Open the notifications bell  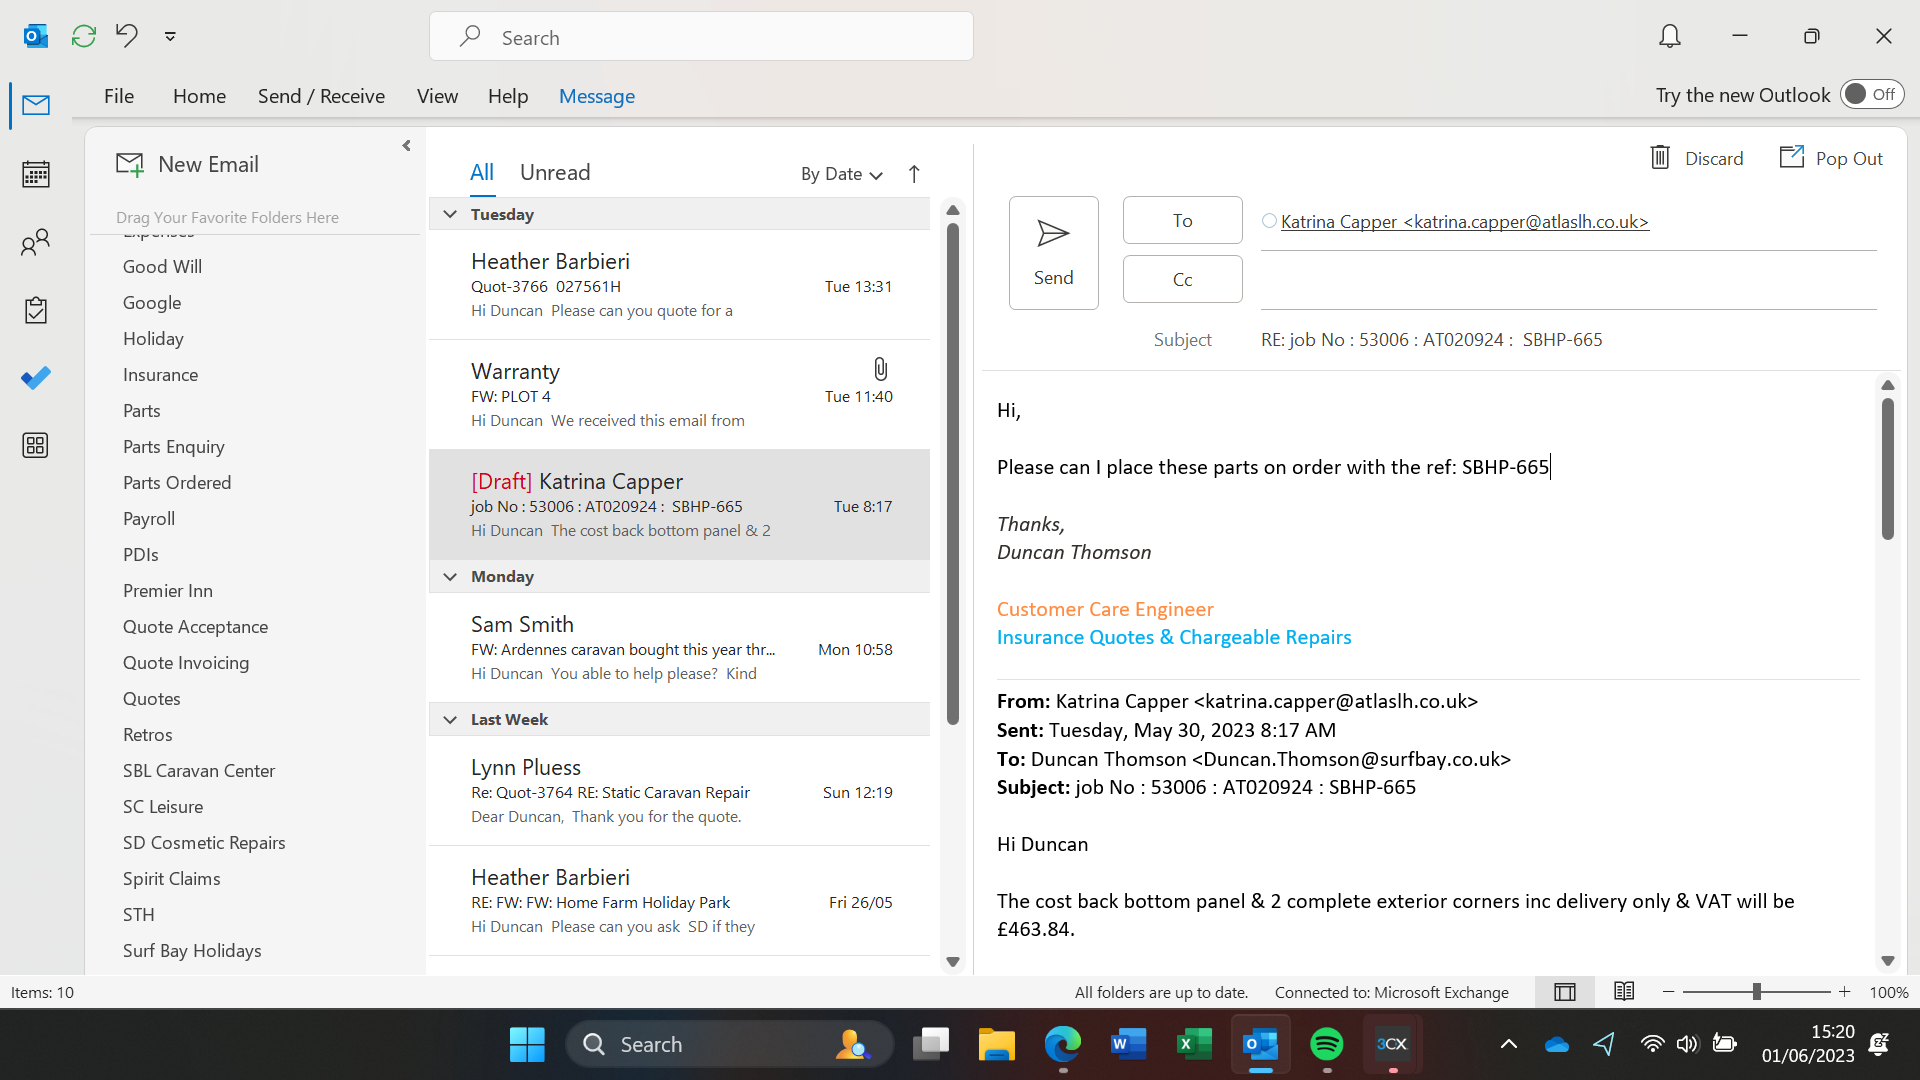click(x=1669, y=37)
